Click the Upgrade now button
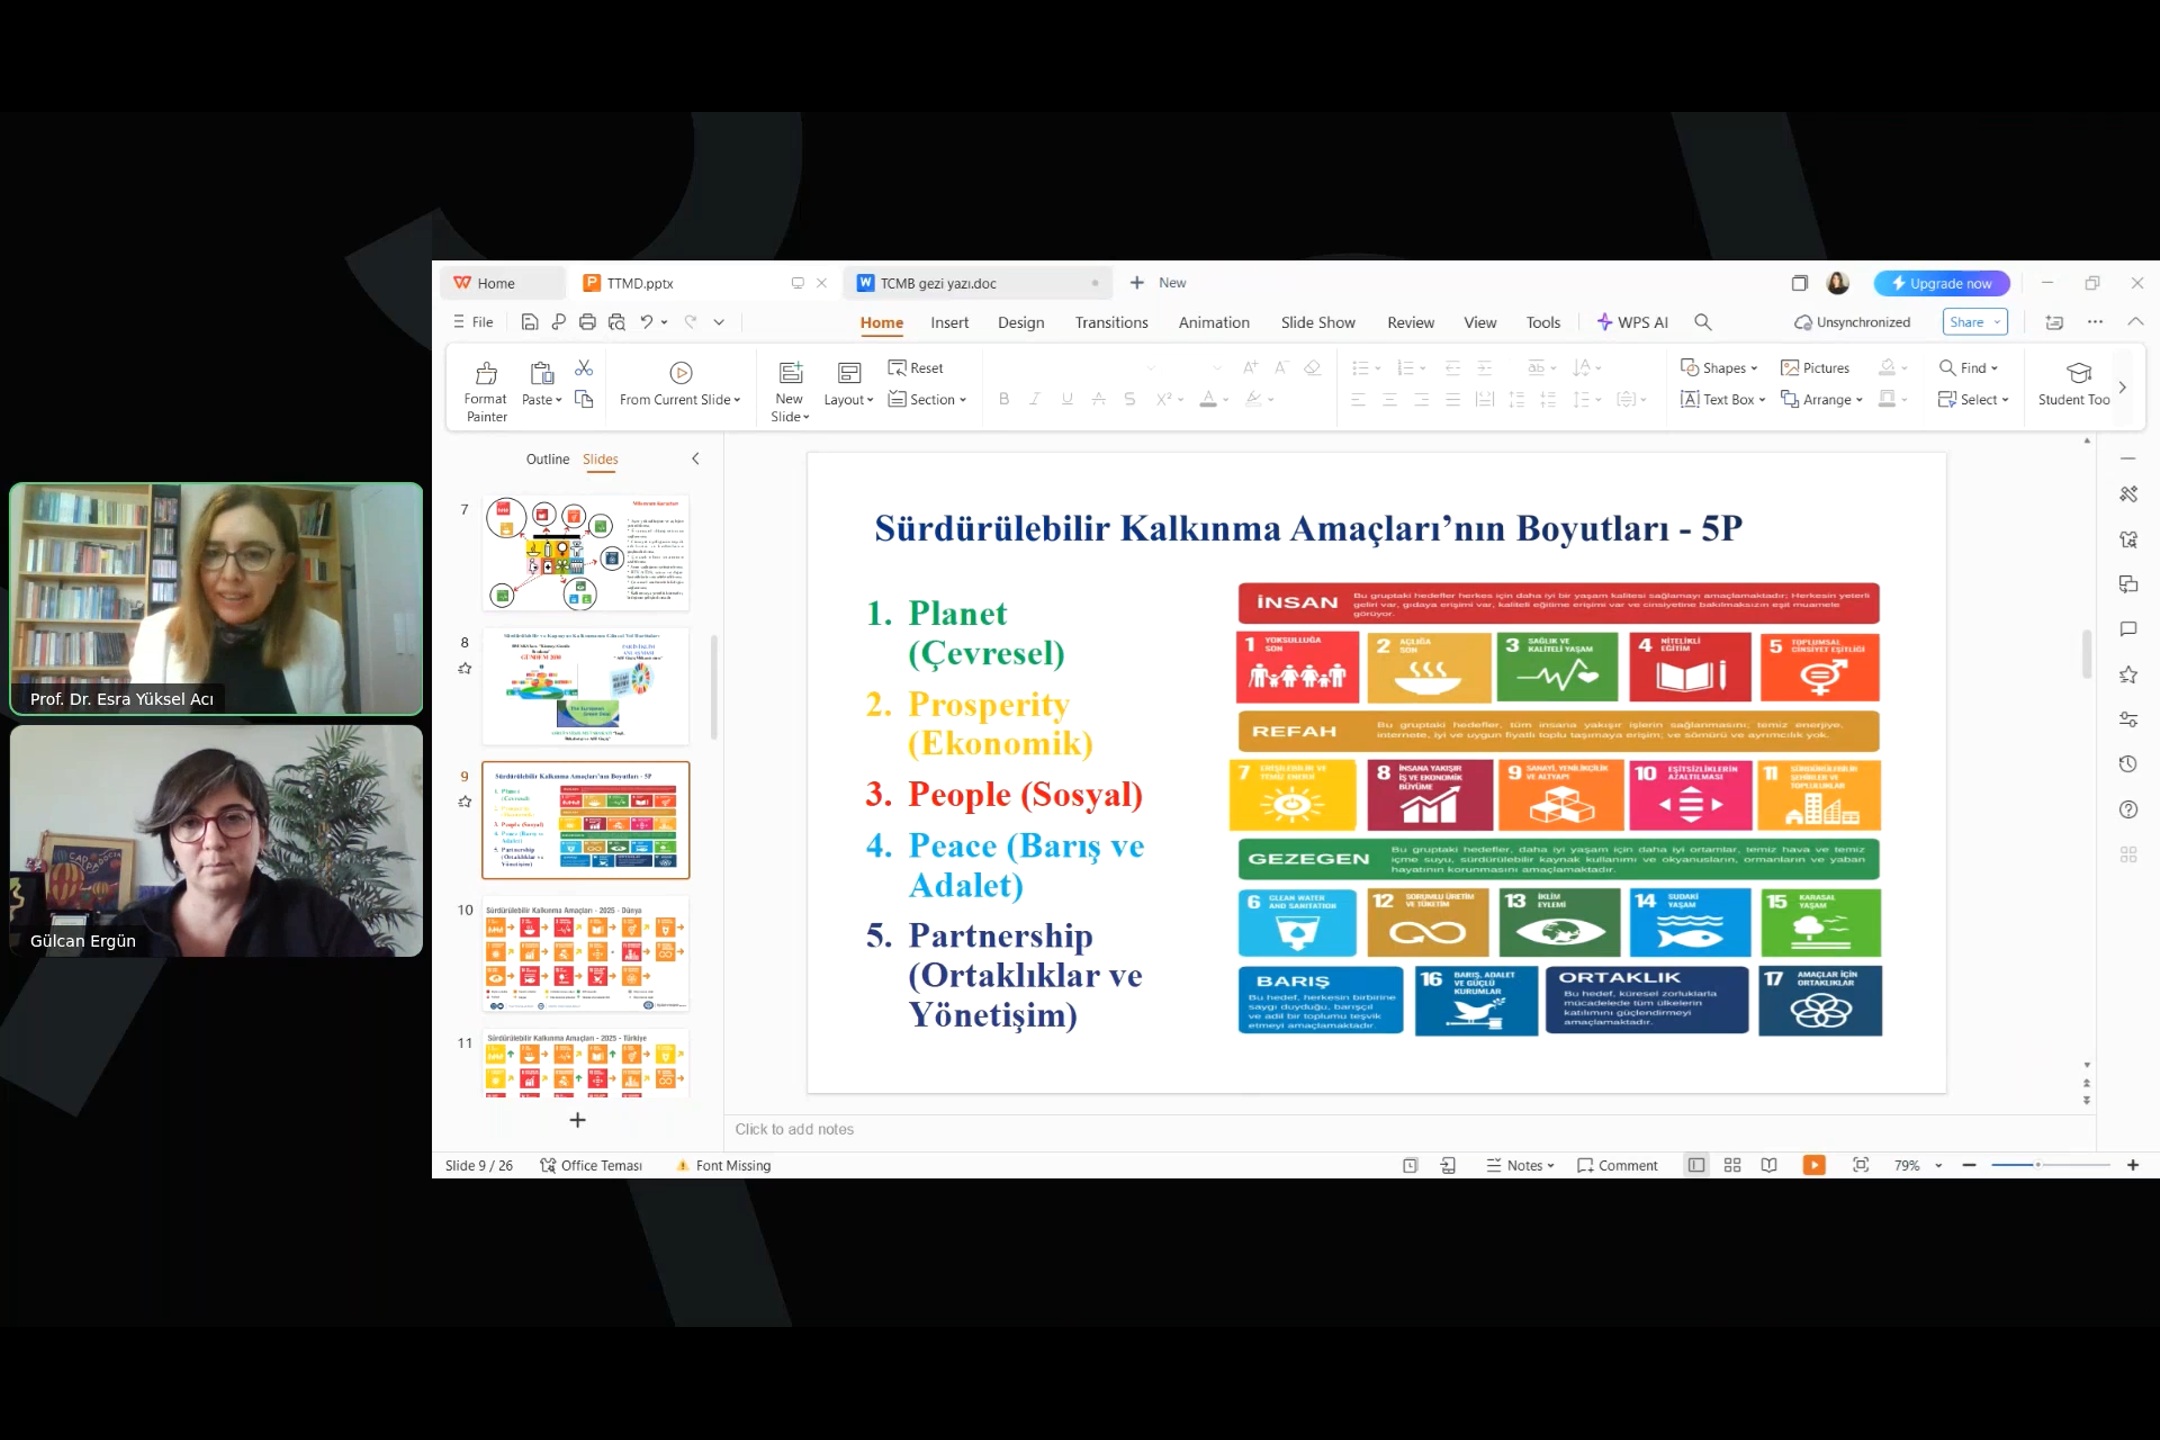Viewport: 2160px width, 1440px height. [x=1941, y=283]
